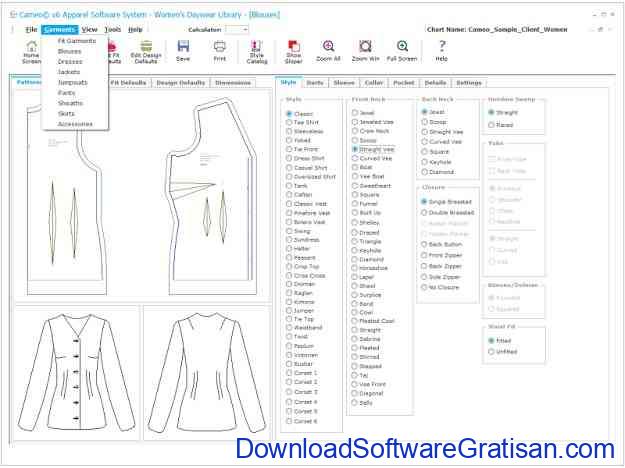Choose Dresses from Garments menu
Viewport: 625px width, 468px height.
70,62
